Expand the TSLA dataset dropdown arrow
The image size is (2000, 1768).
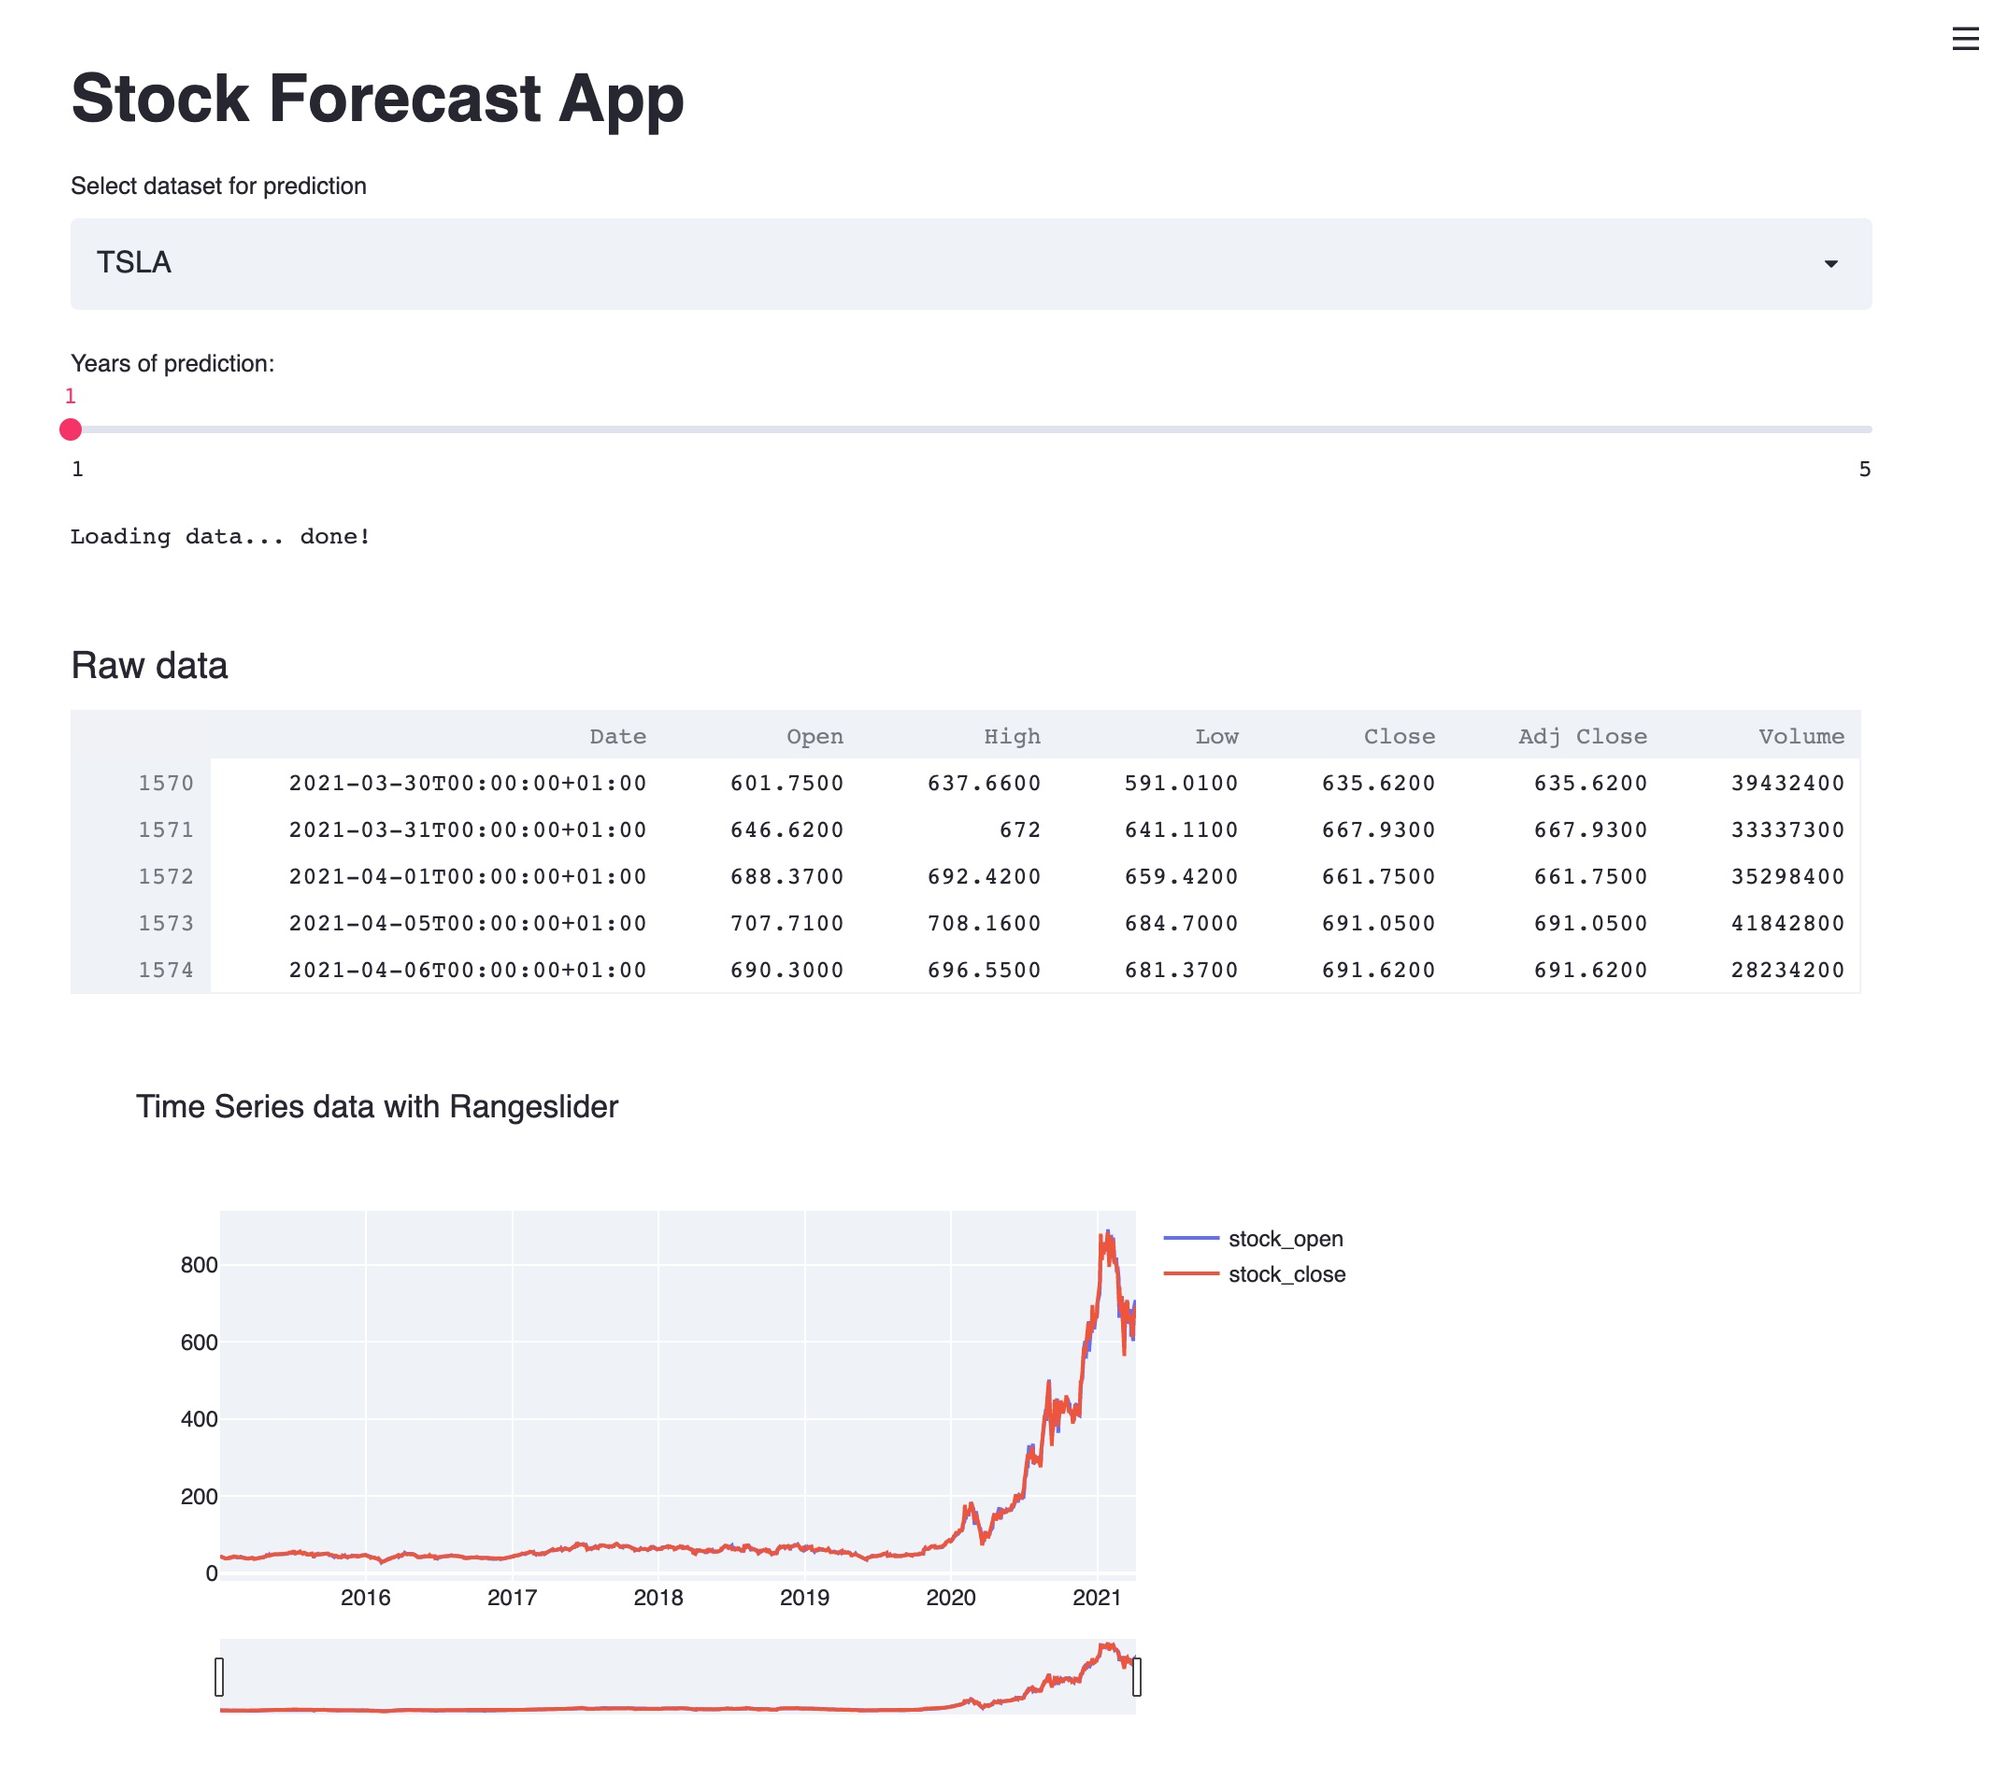(1830, 264)
